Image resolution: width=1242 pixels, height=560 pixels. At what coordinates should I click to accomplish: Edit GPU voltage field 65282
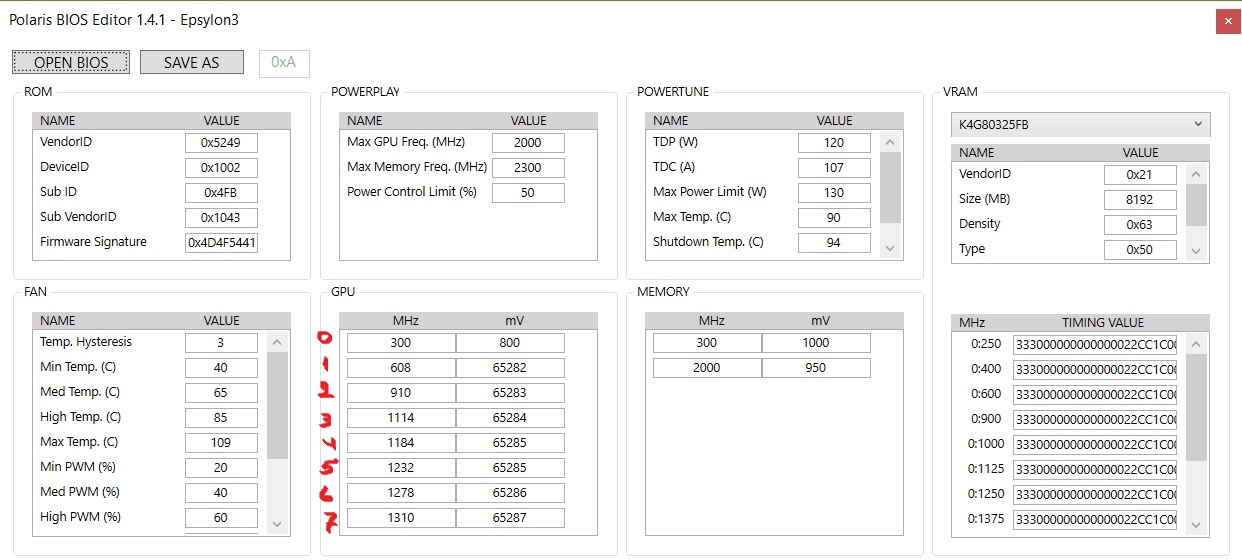pos(510,367)
